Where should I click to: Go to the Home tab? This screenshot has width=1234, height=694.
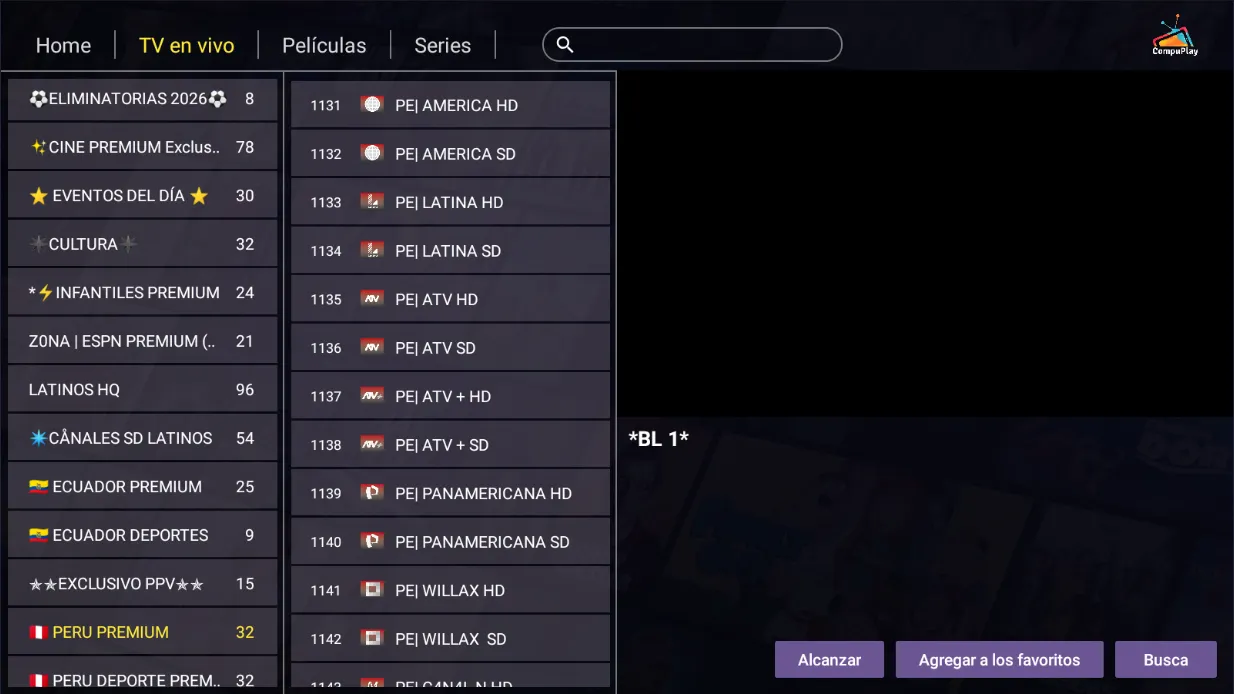click(63, 46)
